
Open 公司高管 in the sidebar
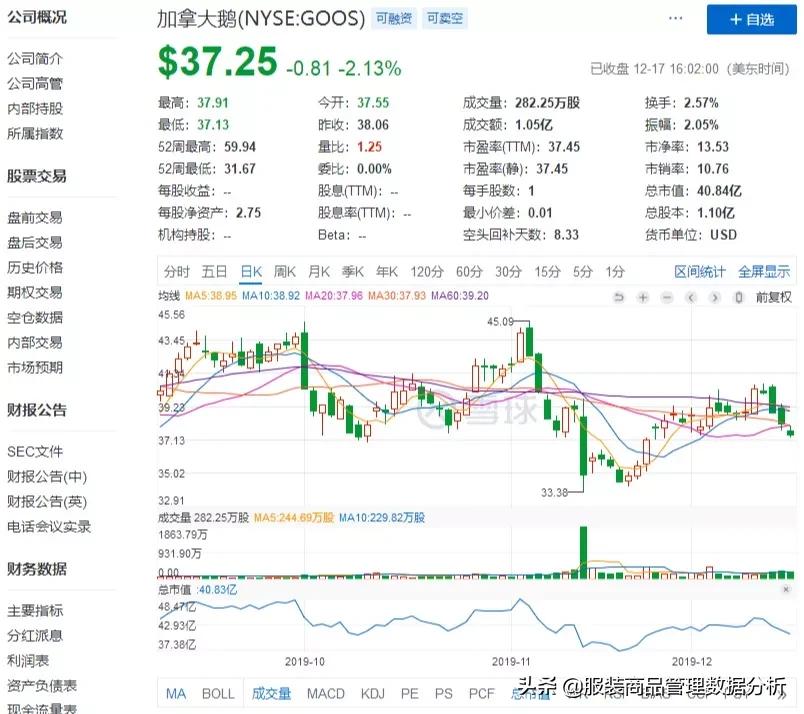pos(35,84)
